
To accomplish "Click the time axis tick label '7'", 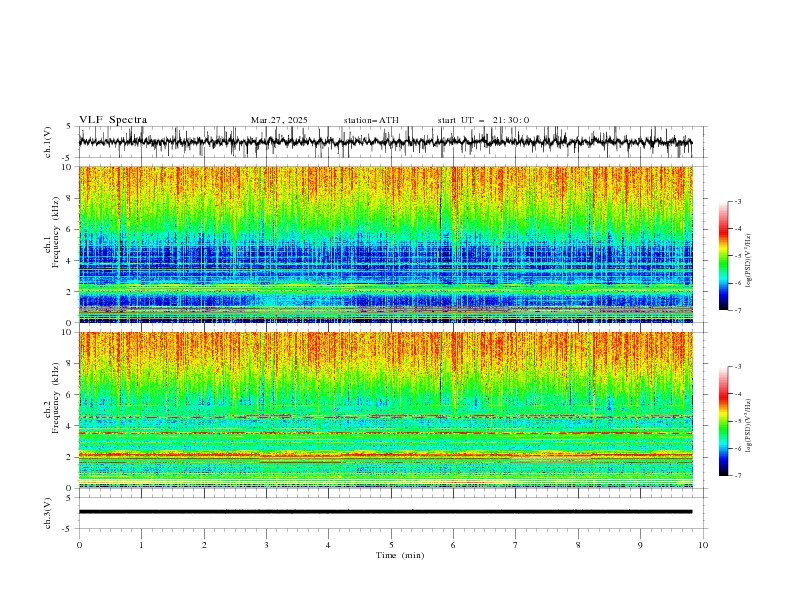I will [516, 545].
